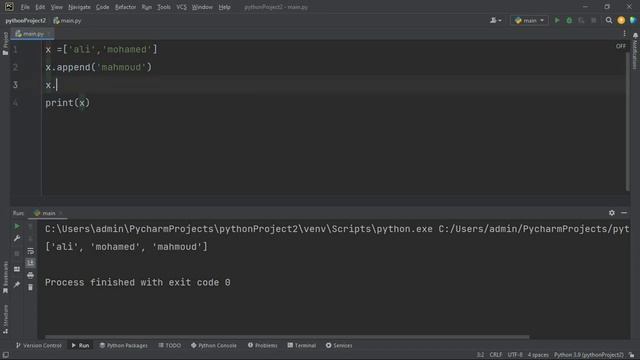Click Python 3.9 interpreter in status bar
This screenshot has height=360, width=640.
tap(589, 355)
